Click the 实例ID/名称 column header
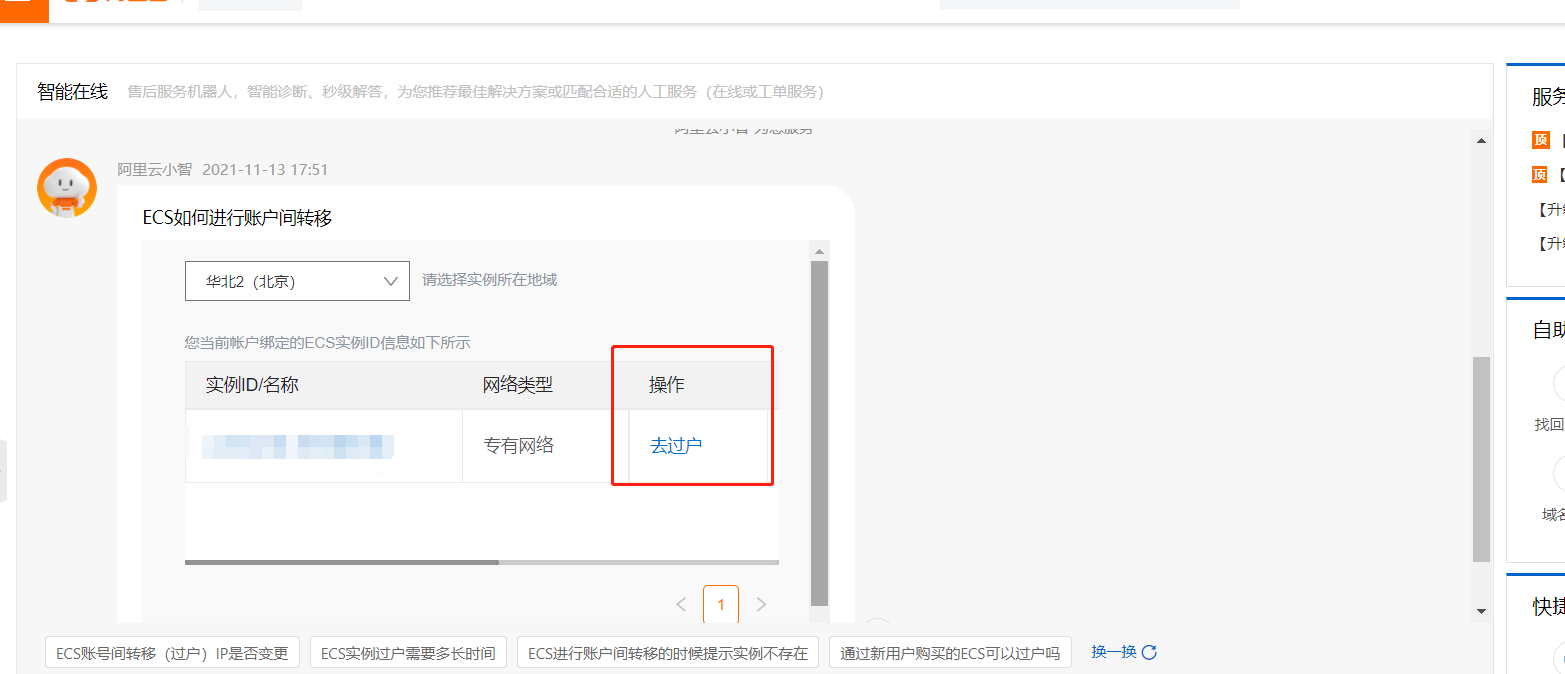The image size is (1565, 674). pos(252,385)
